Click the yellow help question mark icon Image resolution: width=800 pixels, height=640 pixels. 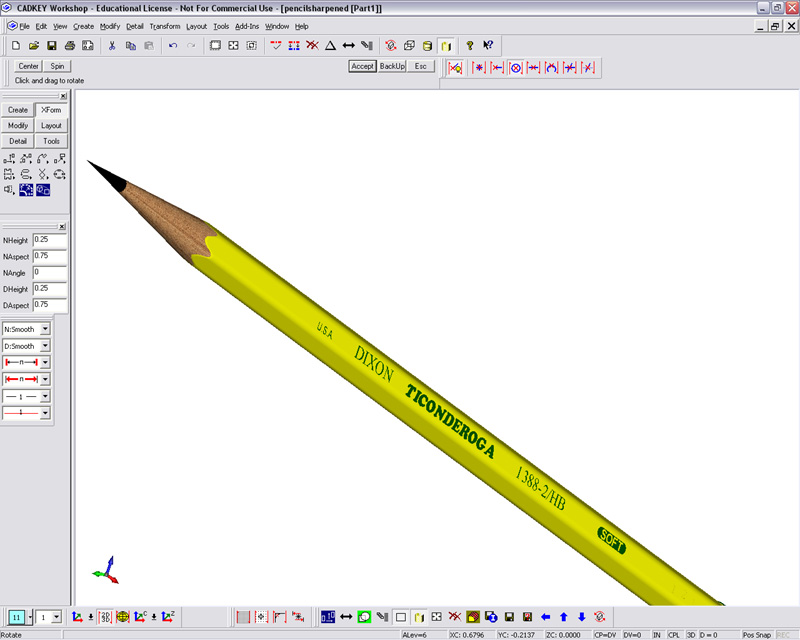coord(469,45)
